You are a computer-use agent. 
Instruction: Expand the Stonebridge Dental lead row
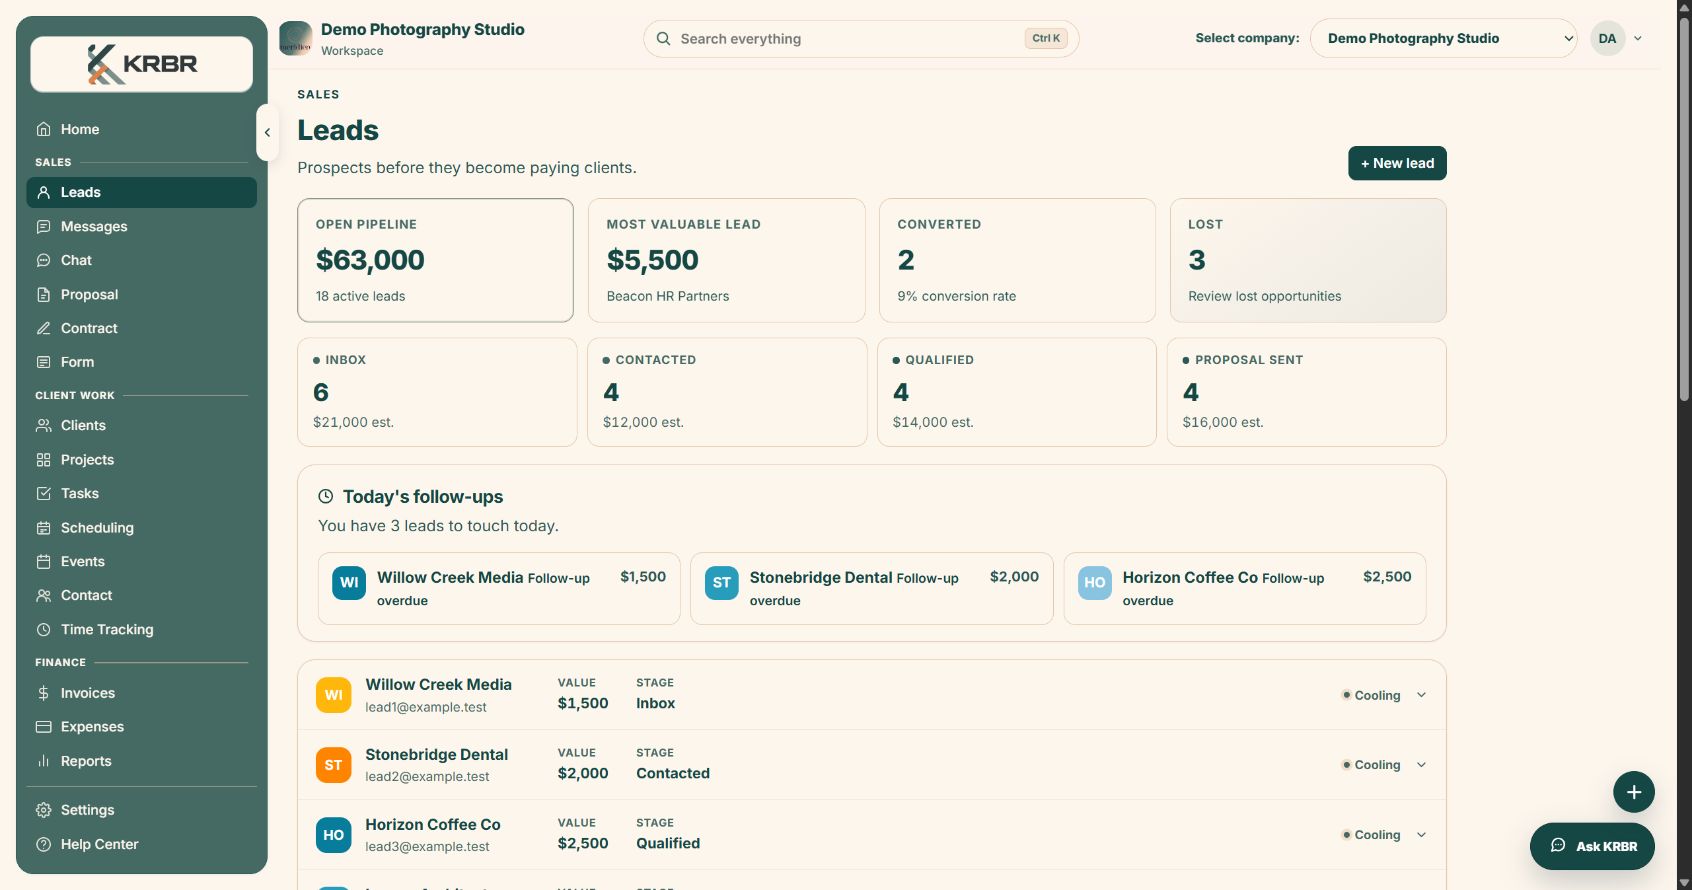pyautogui.click(x=1421, y=765)
